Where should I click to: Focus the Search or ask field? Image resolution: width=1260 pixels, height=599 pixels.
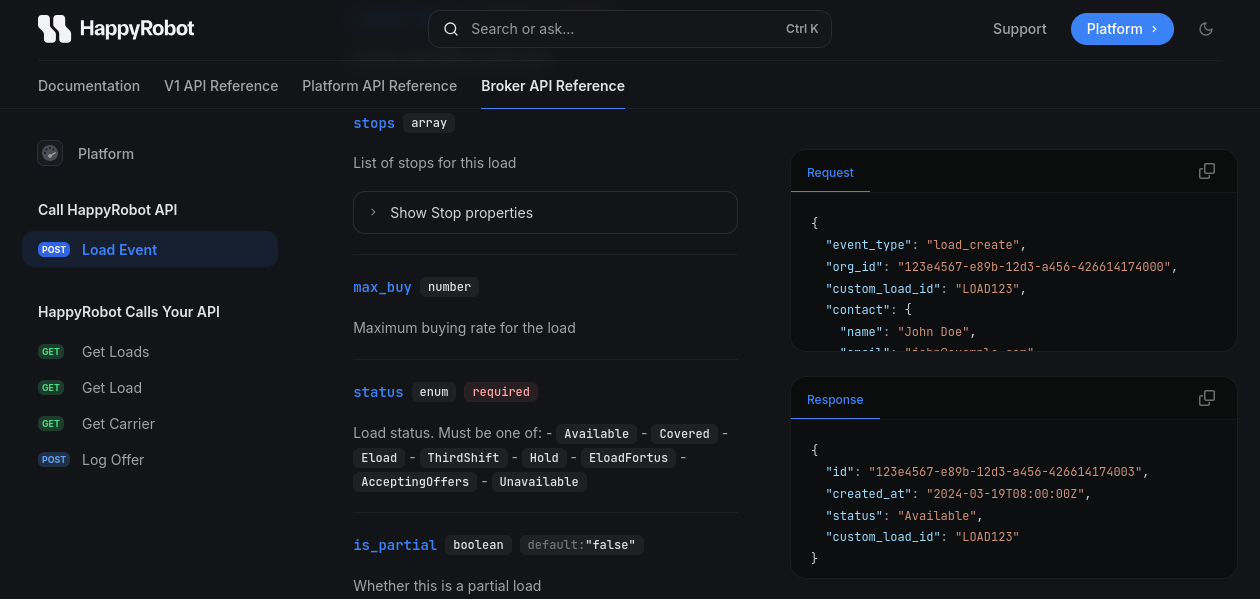[630, 29]
